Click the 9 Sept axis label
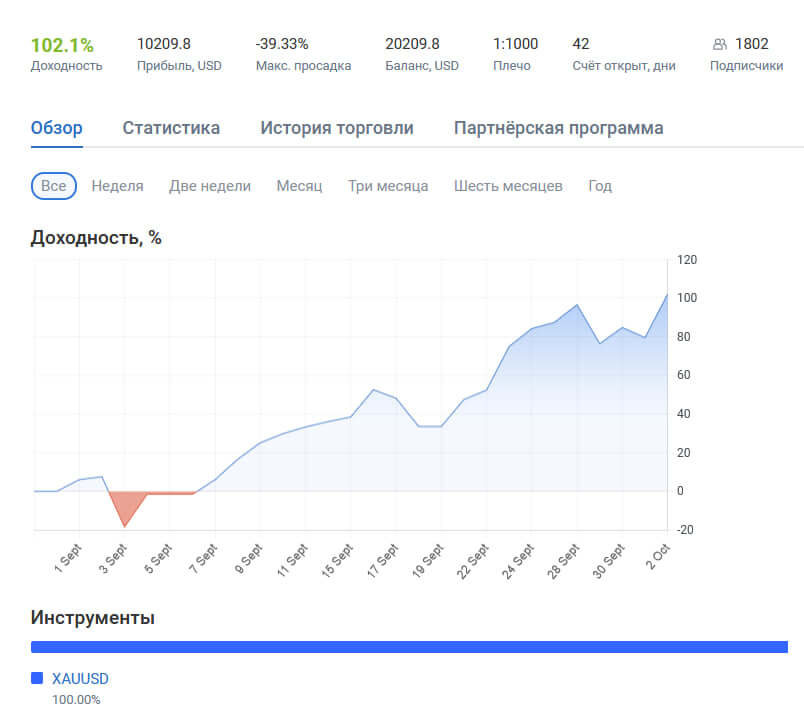Image resolution: width=804 pixels, height=714 pixels. (x=249, y=559)
